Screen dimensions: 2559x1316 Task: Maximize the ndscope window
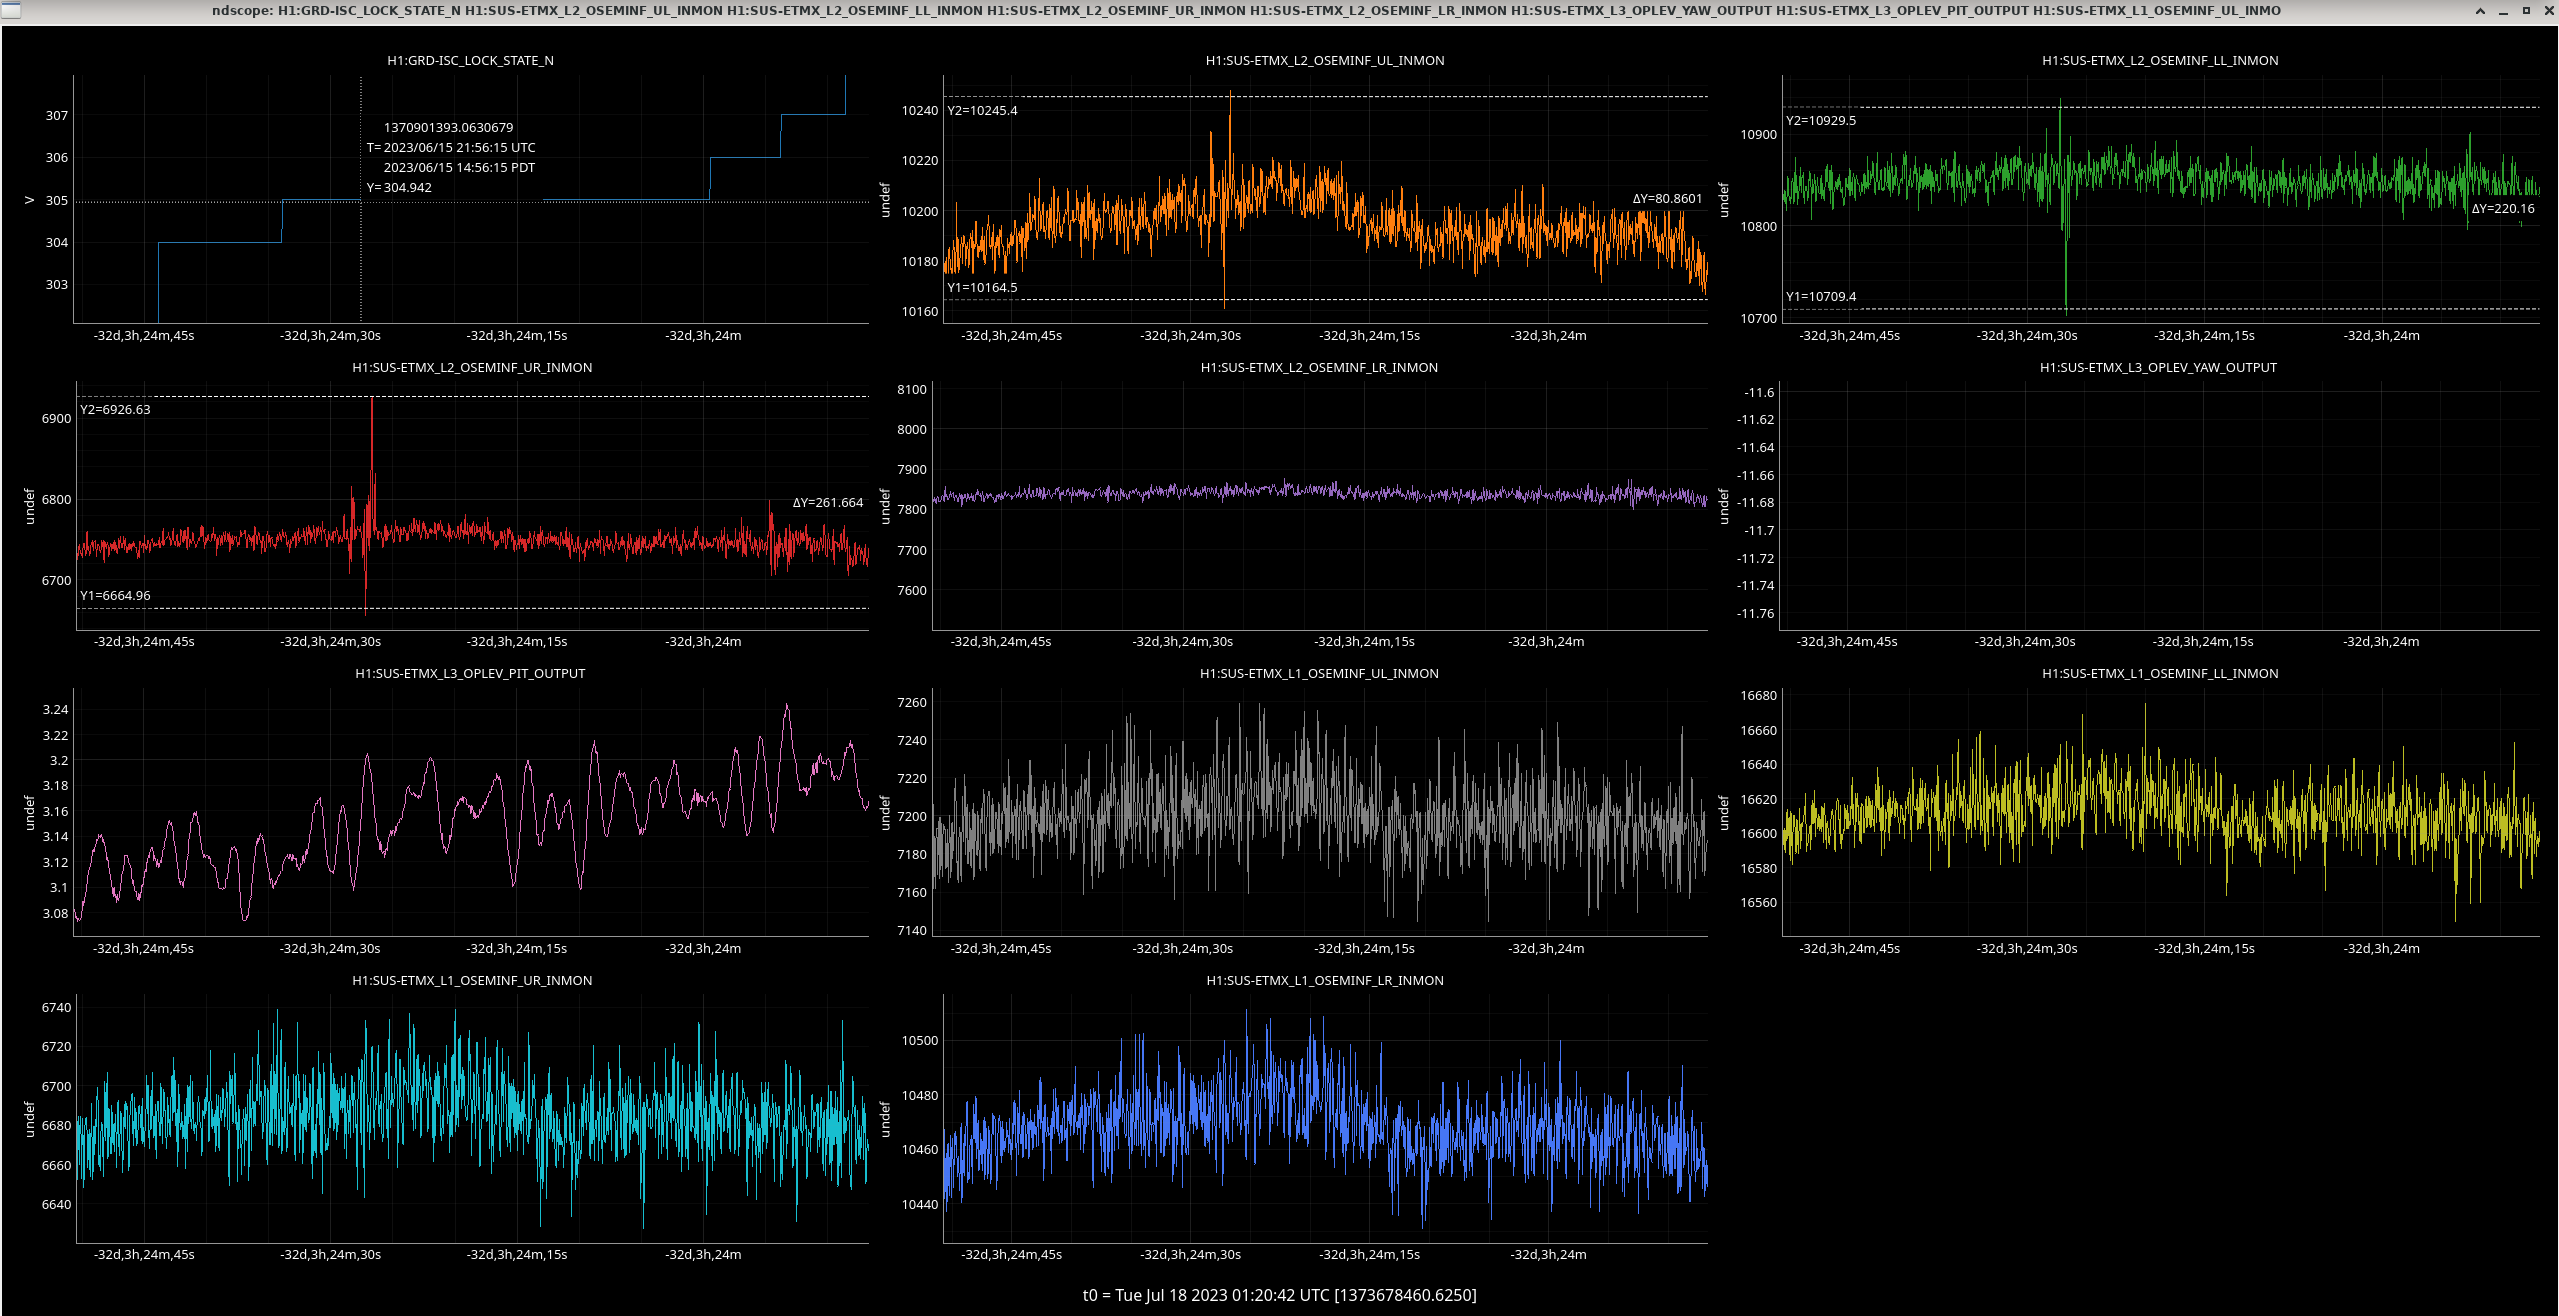click(x=2526, y=11)
